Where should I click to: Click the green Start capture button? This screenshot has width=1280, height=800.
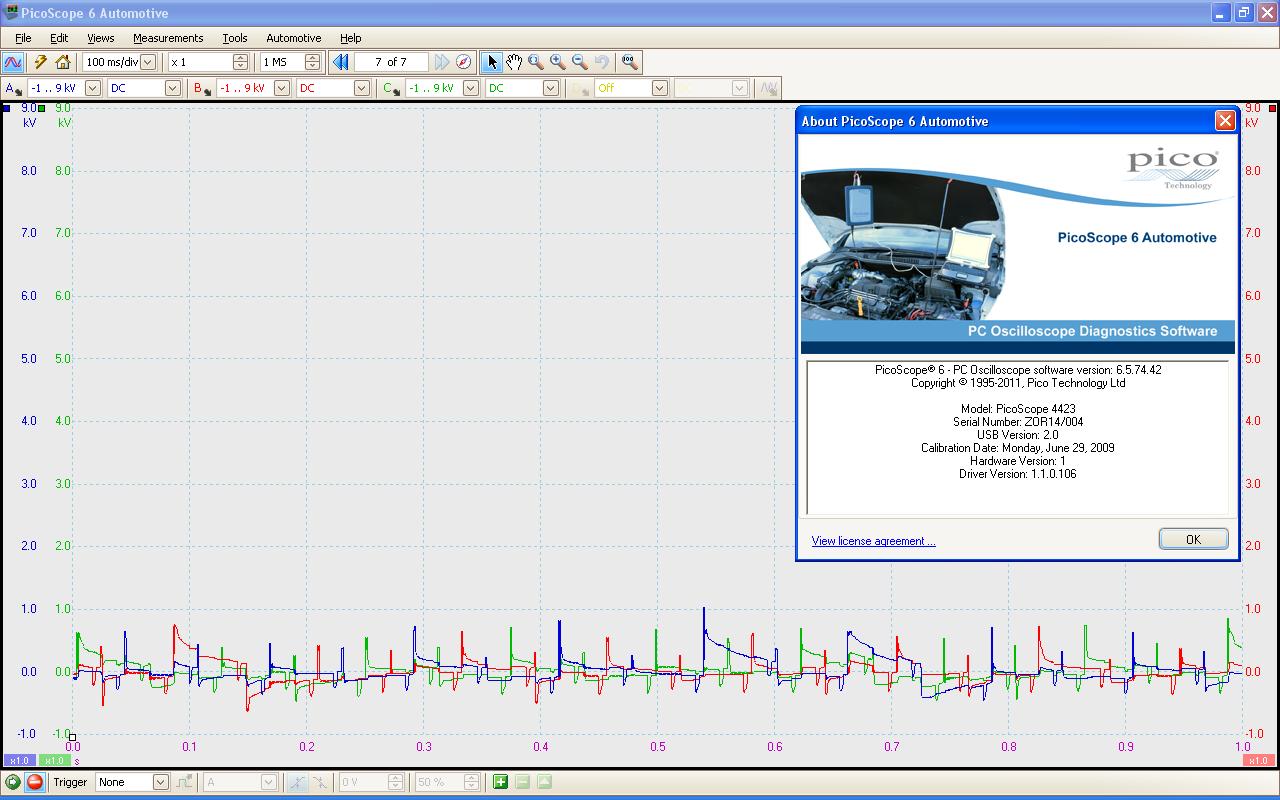pyautogui.click(x=13, y=782)
